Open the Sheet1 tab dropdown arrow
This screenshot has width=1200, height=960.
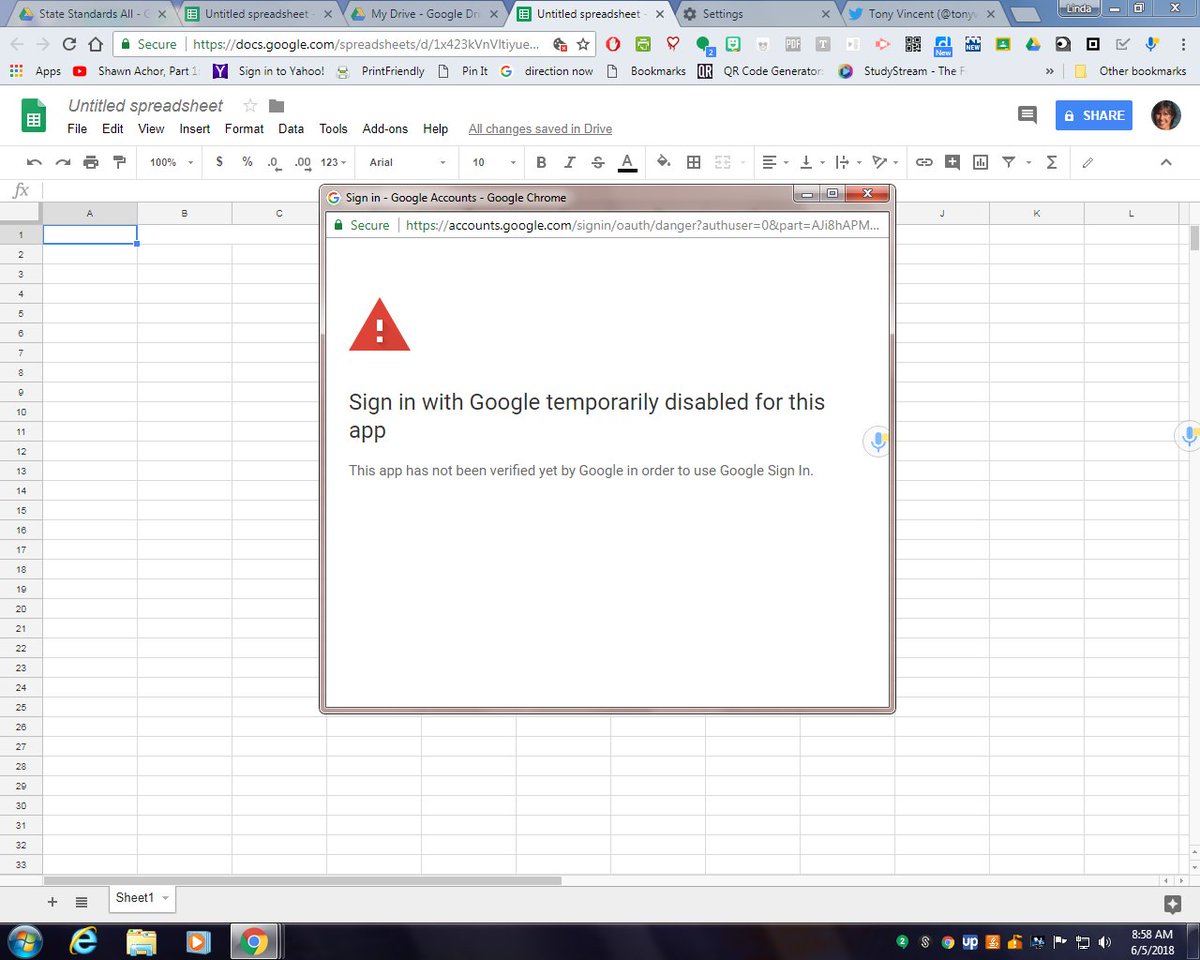(x=165, y=899)
